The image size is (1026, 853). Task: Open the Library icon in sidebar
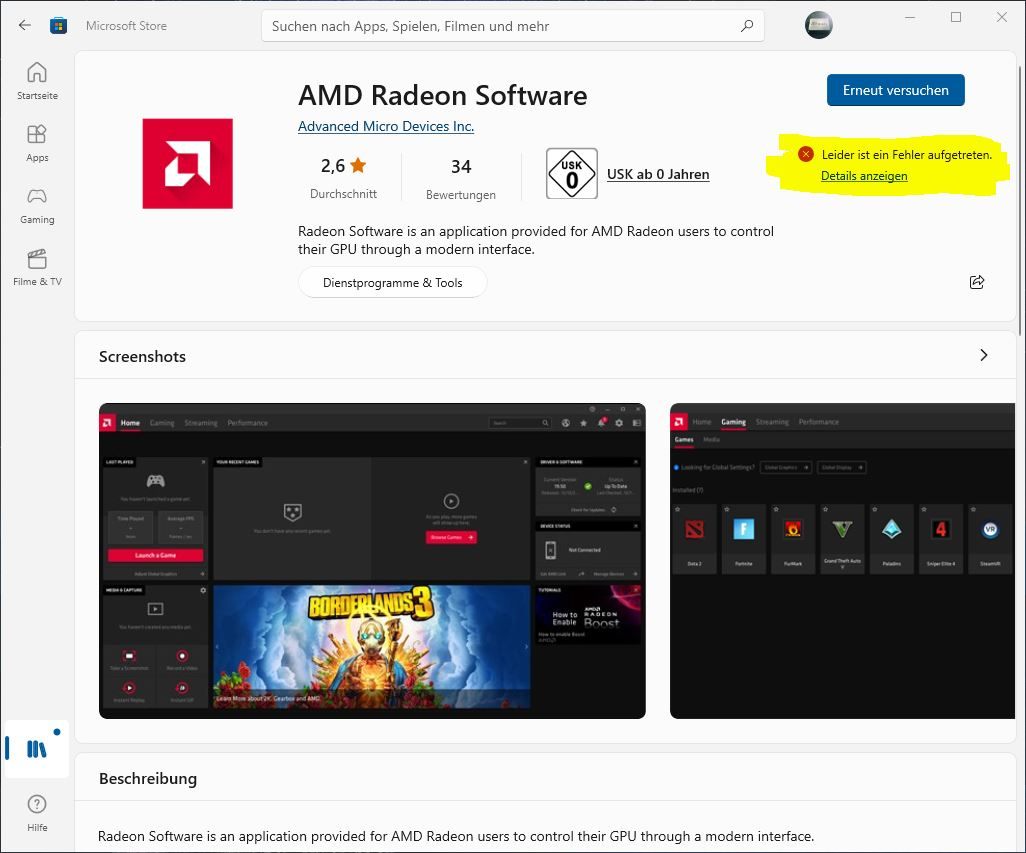coord(37,749)
